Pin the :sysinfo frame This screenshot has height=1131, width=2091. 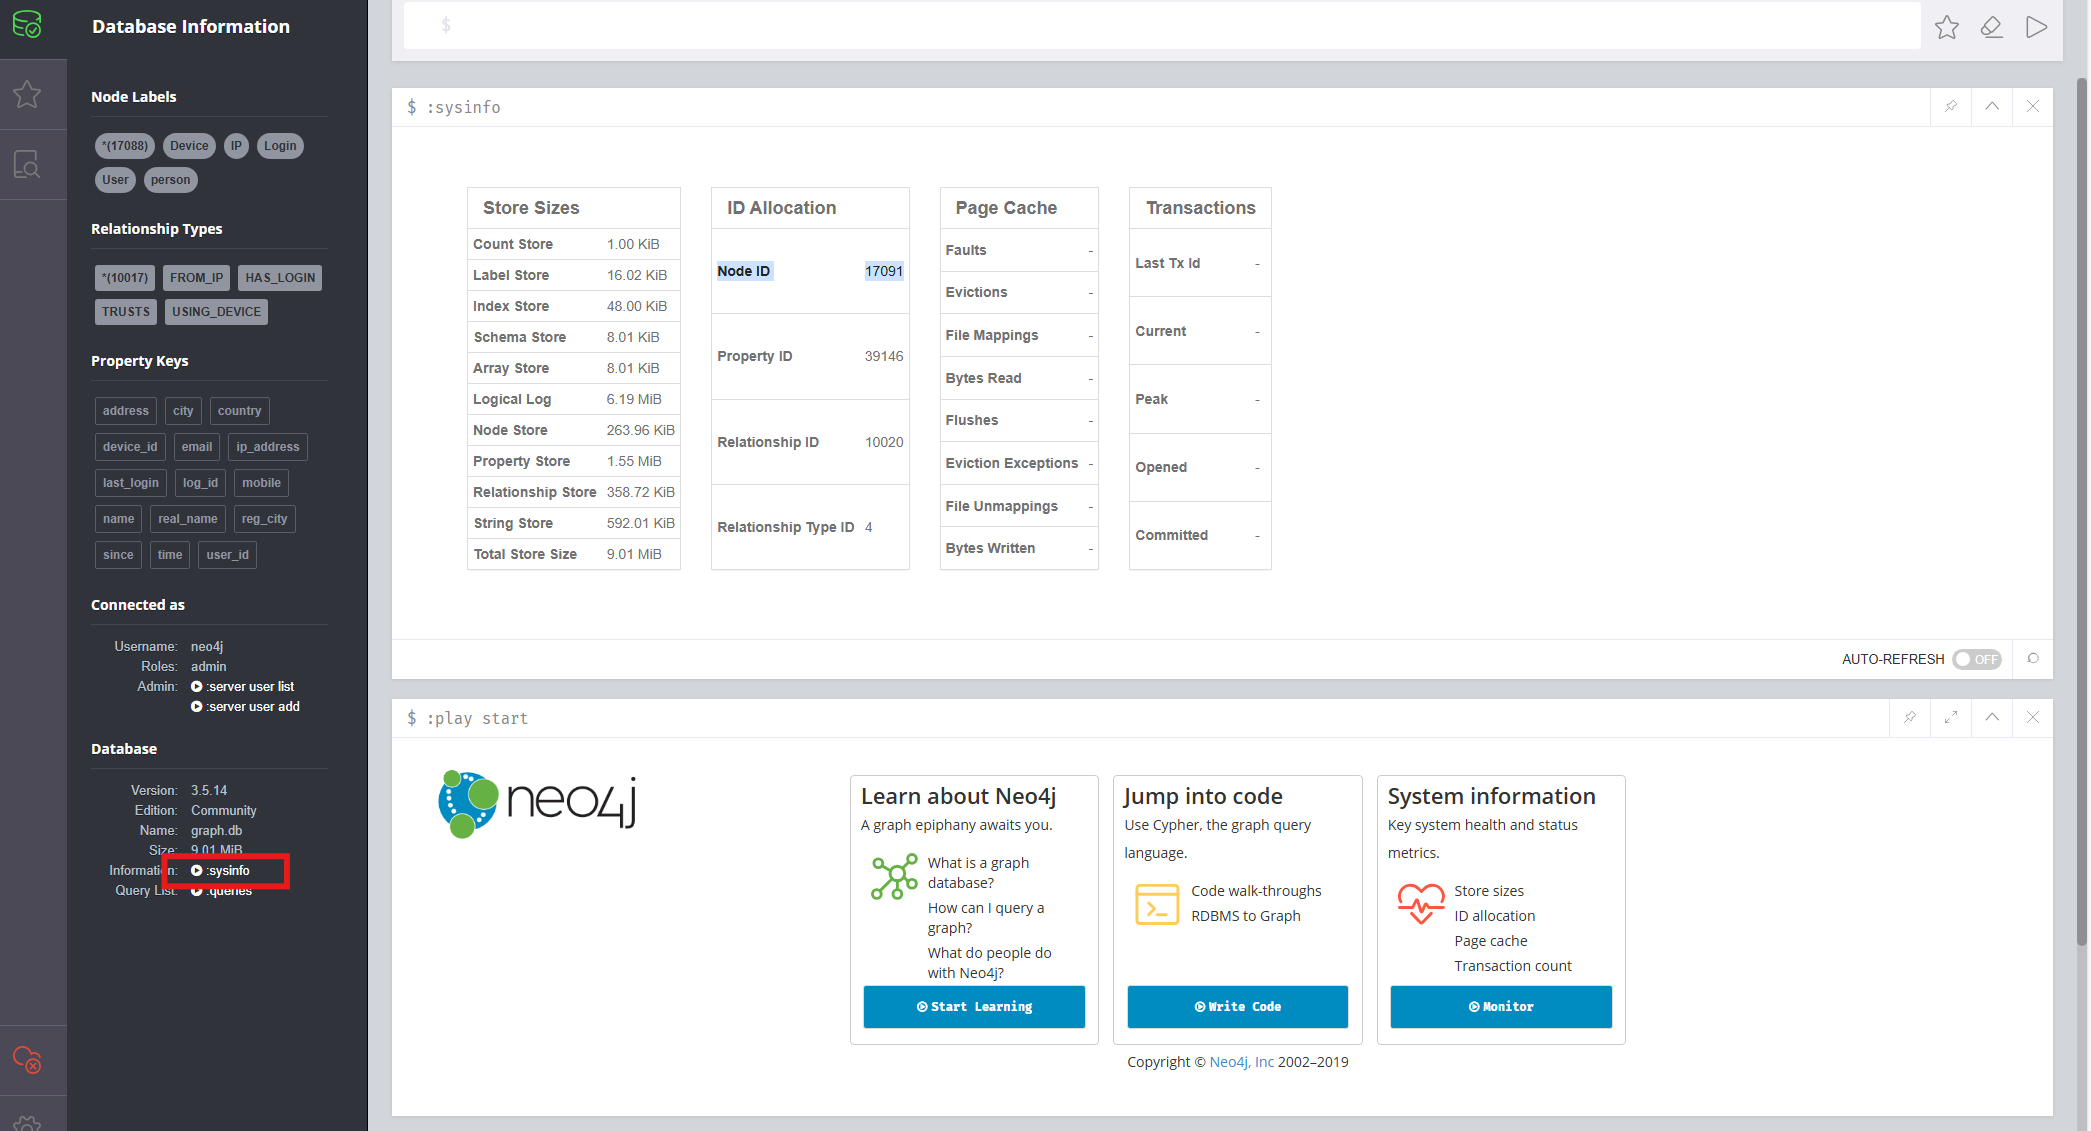point(1950,106)
